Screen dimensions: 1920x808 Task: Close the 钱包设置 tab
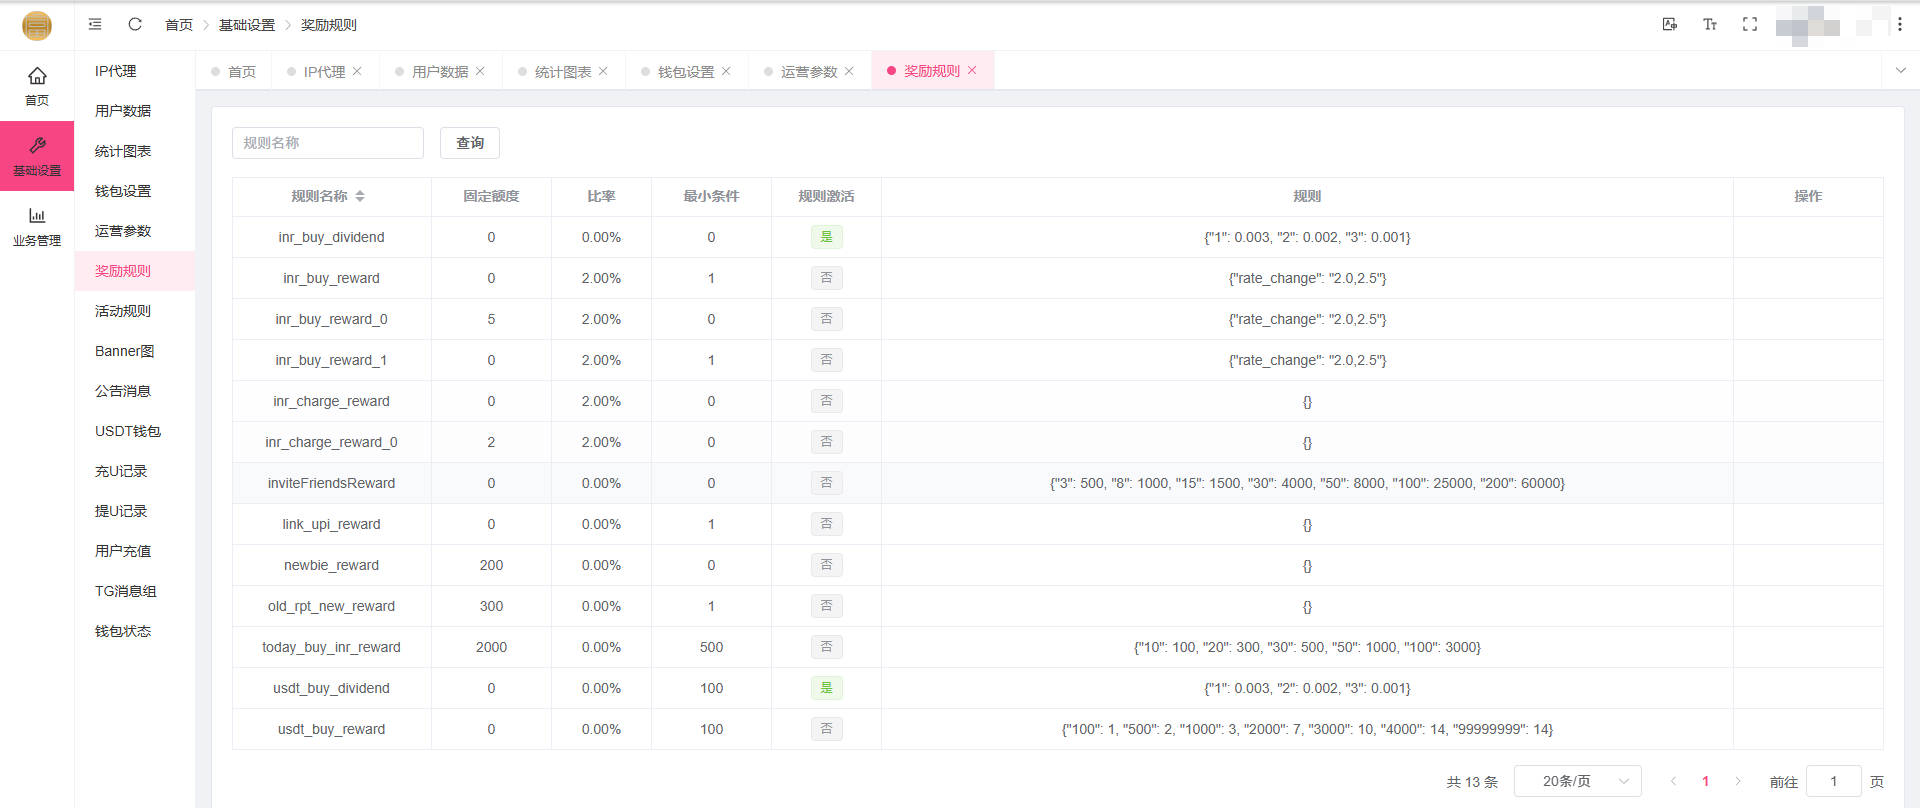pos(726,71)
